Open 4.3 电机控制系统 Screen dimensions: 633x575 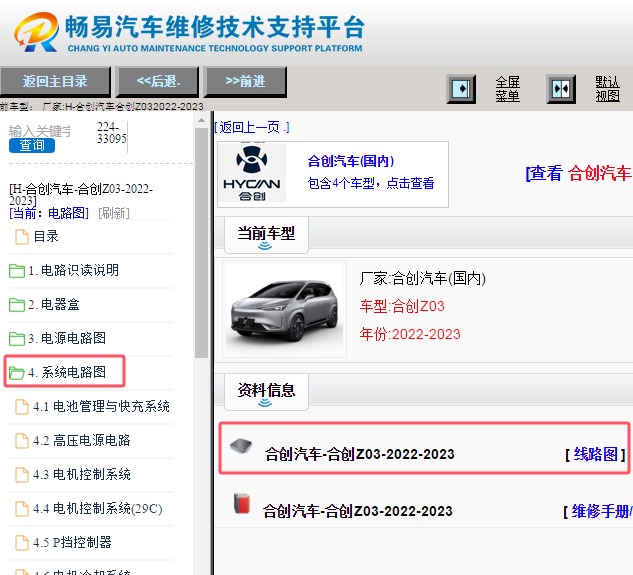pos(82,474)
